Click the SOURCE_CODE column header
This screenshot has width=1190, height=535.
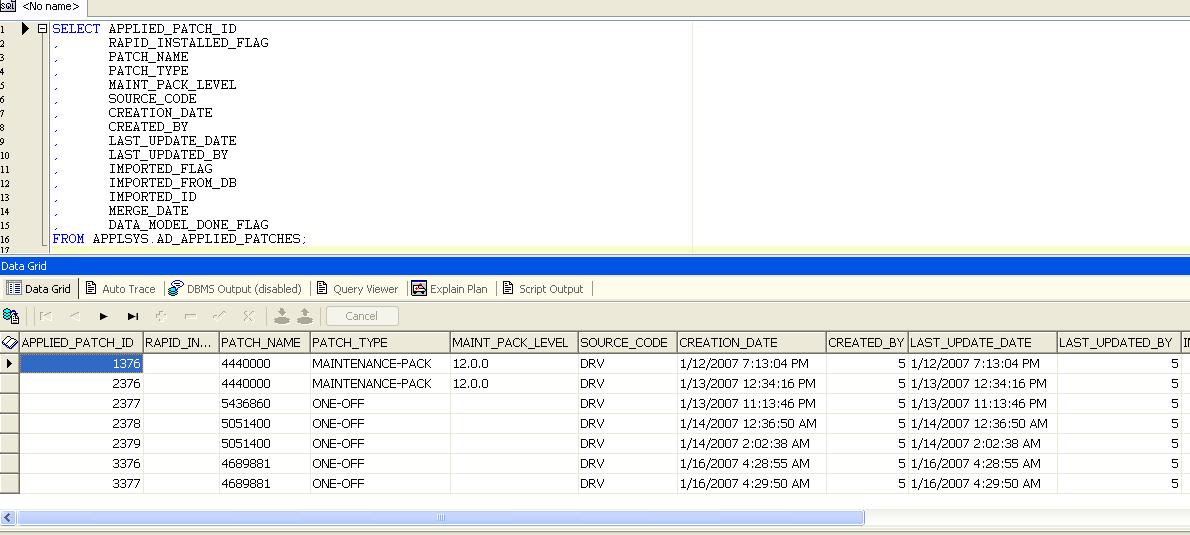tap(627, 342)
